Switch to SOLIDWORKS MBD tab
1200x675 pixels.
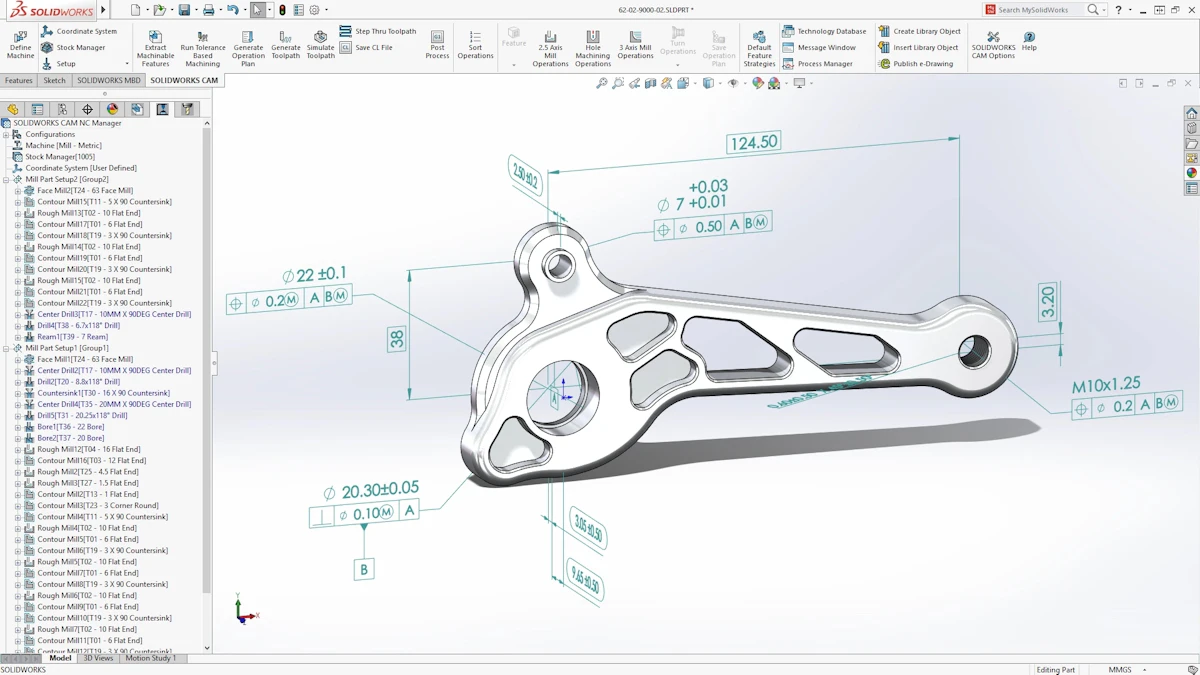click(109, 80)
